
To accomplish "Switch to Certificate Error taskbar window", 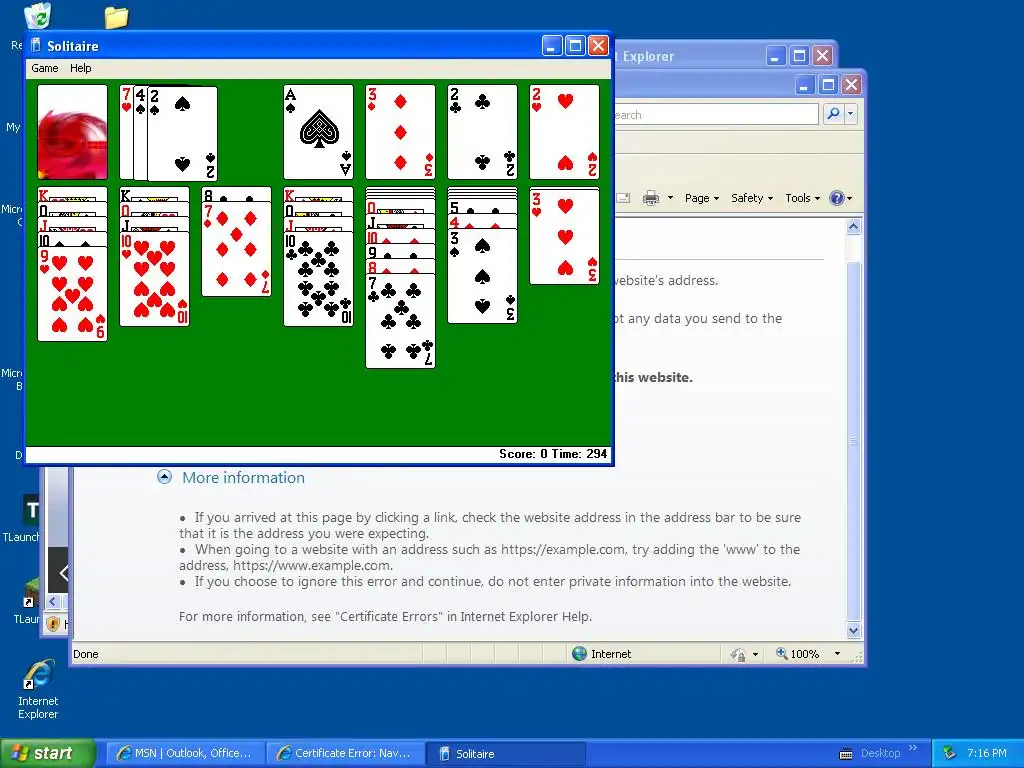I will pos(345,753).
